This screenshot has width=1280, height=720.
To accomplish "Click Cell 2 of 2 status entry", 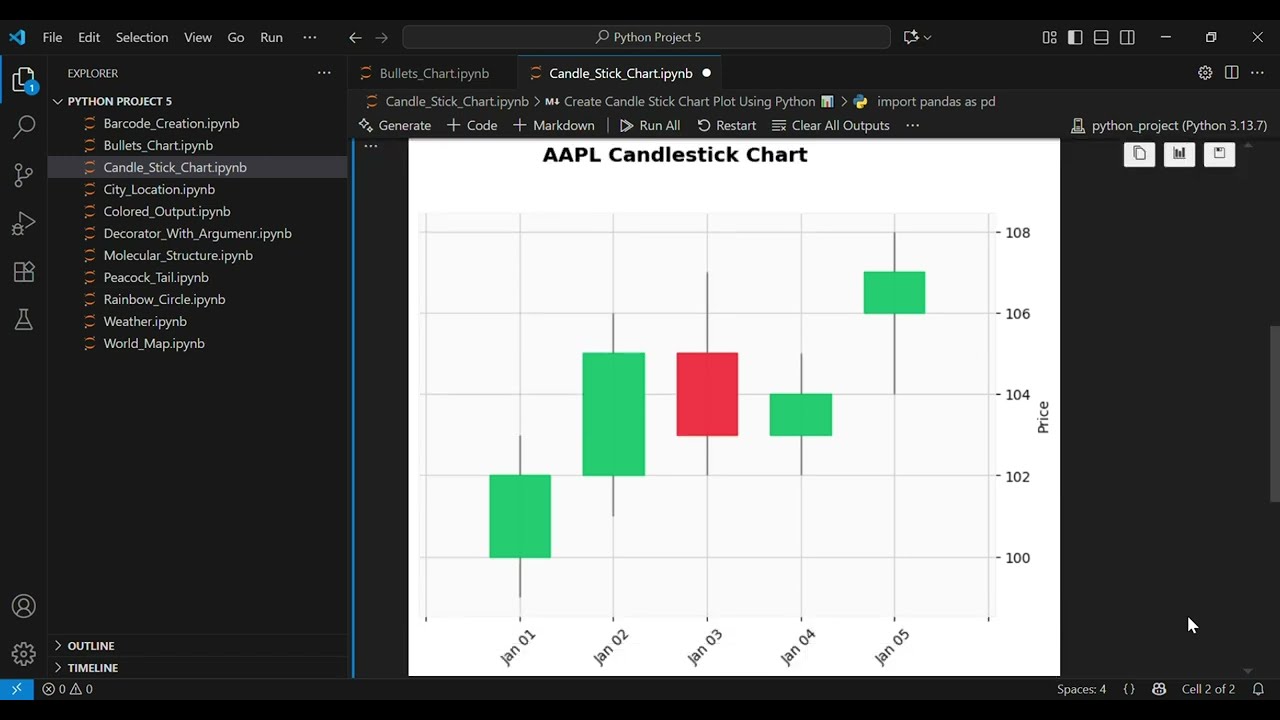I will (1208, 689).
